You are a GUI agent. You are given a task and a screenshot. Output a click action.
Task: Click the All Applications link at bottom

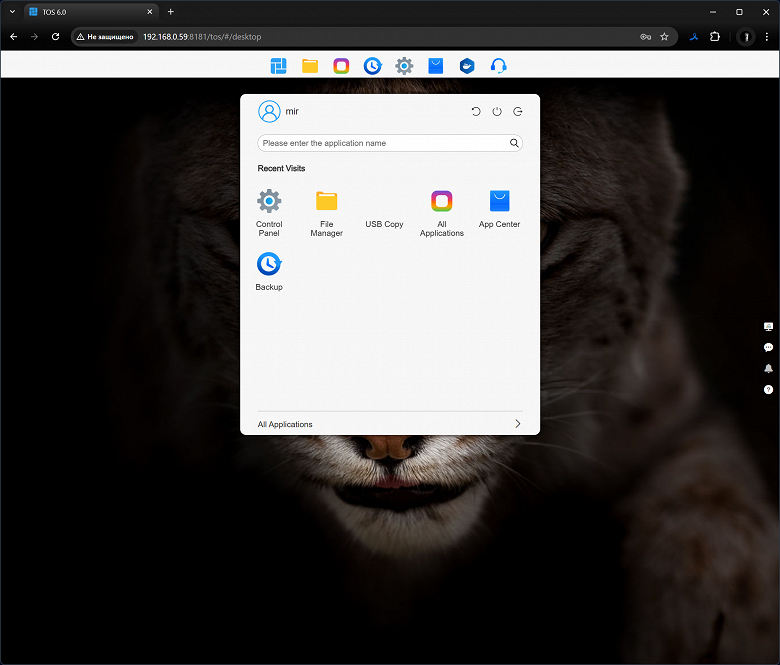[285, 424]
